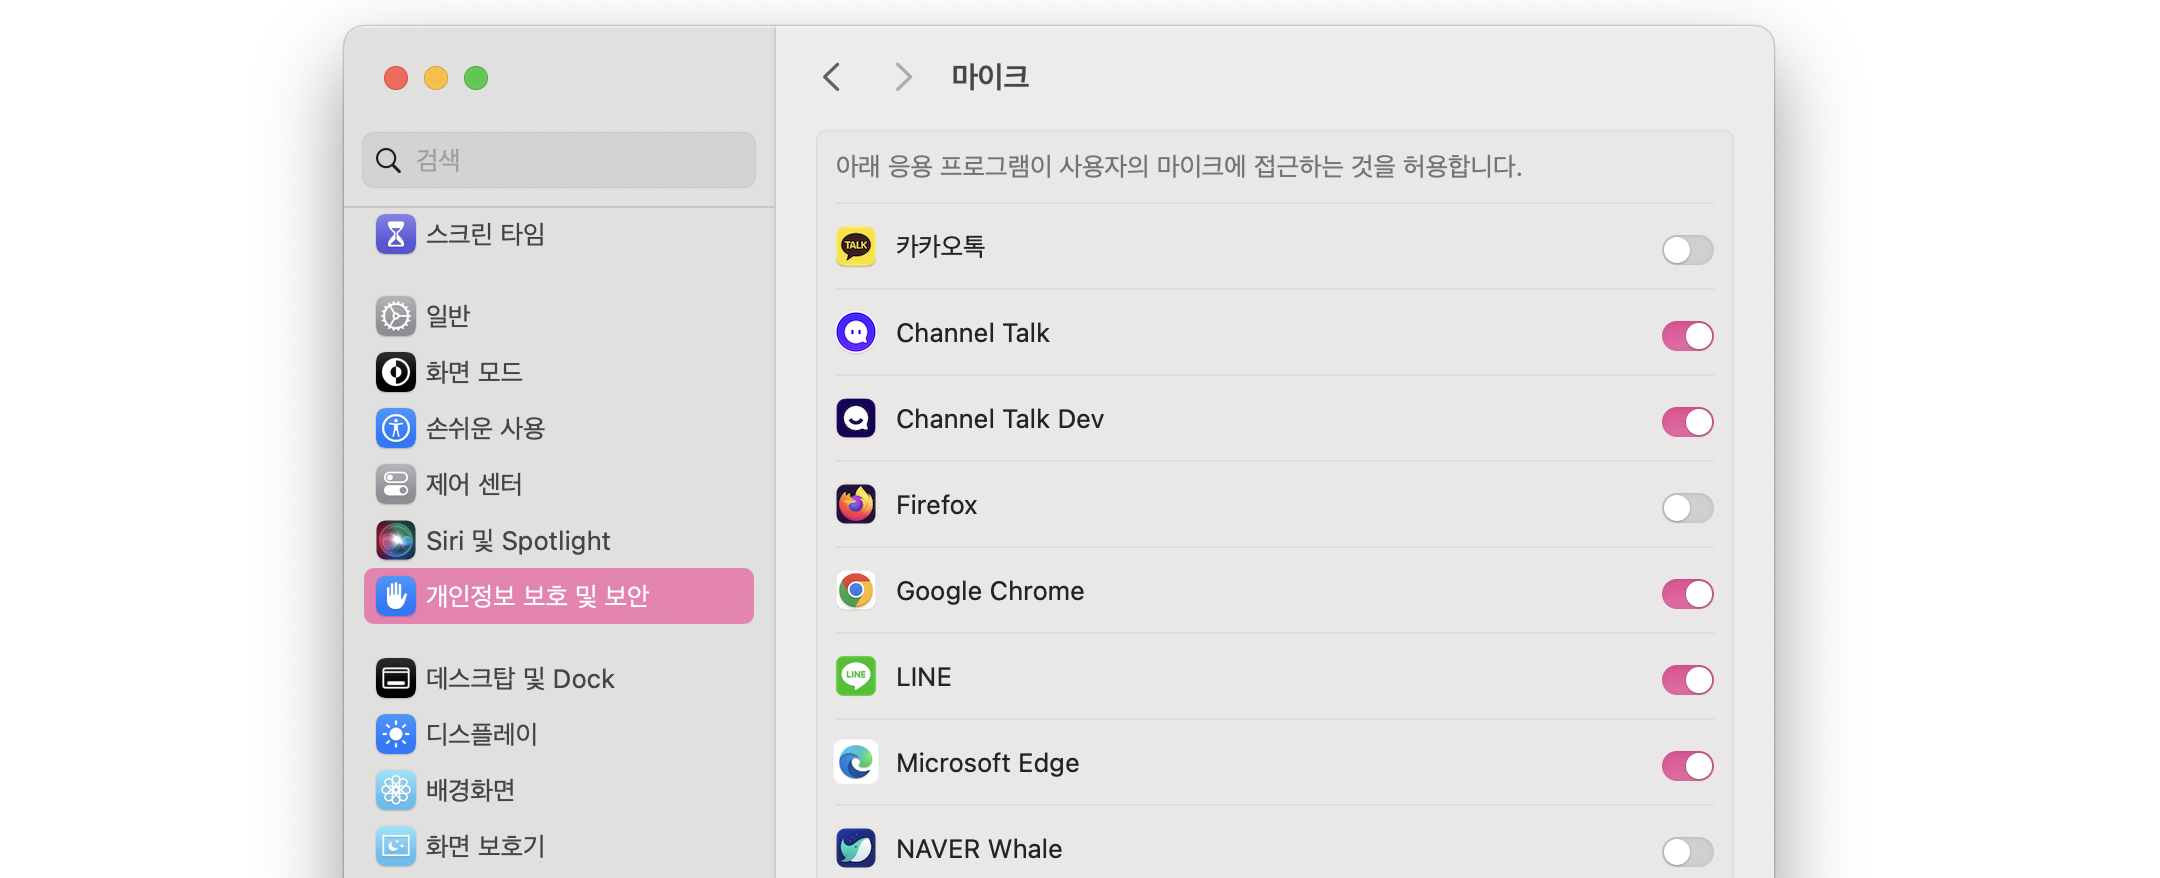Click the Firefox app name
This screenshot has height=878, width=2160.
pyautogui.click(x=937, y=505)
